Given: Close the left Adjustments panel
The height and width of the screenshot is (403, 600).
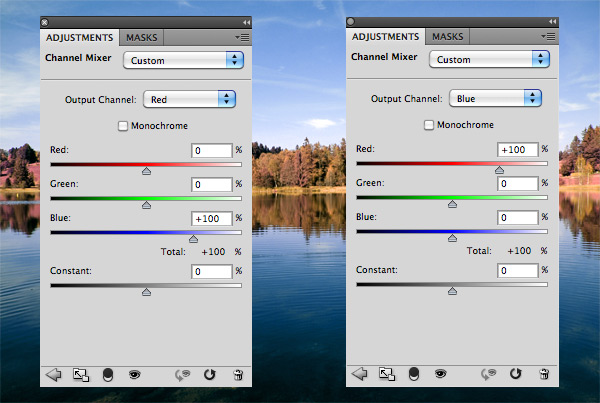Looking at the screenshot, I should point(45,23).
